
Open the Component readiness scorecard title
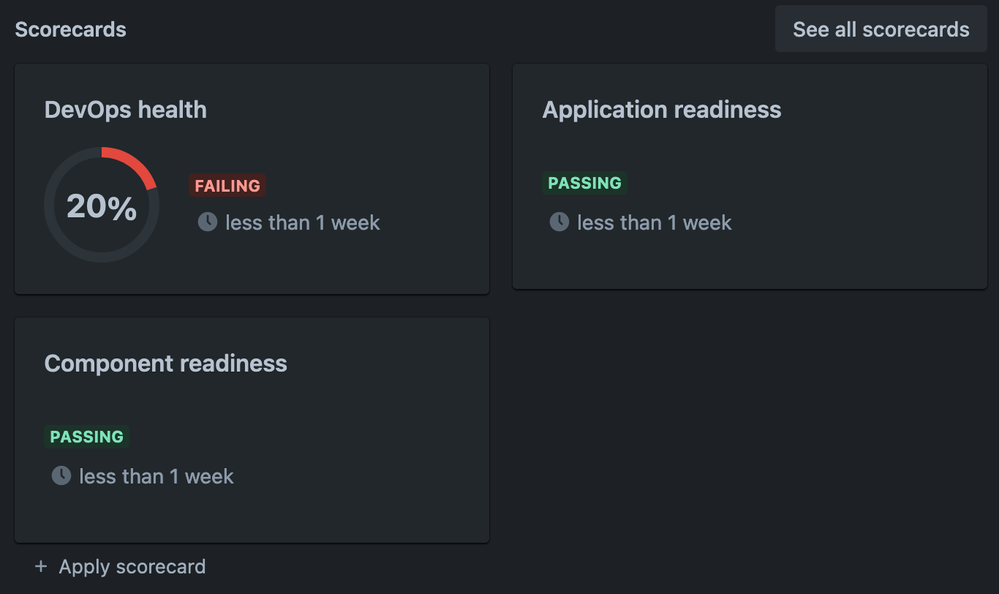pyautogui.click(x=166, y=363)
